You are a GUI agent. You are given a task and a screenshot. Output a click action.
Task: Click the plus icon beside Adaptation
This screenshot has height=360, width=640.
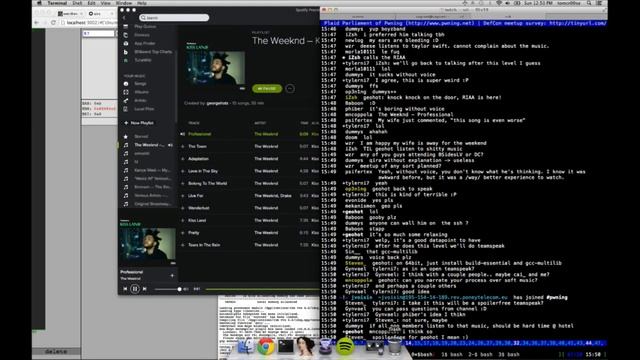[182, 159]
